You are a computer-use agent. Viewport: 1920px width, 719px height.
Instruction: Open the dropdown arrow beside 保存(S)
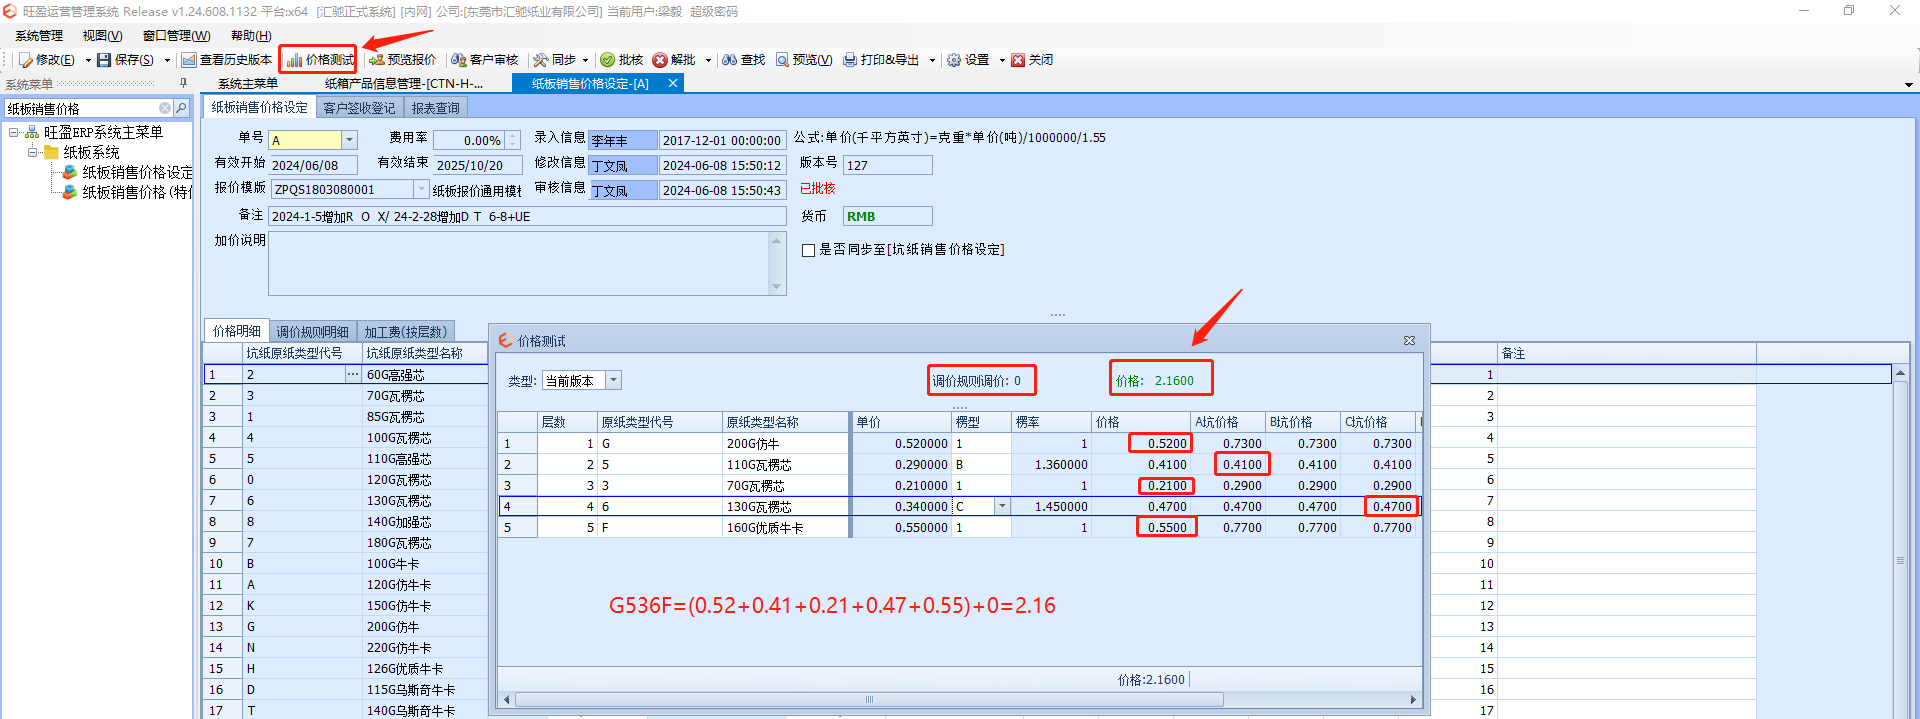point(167,60)
